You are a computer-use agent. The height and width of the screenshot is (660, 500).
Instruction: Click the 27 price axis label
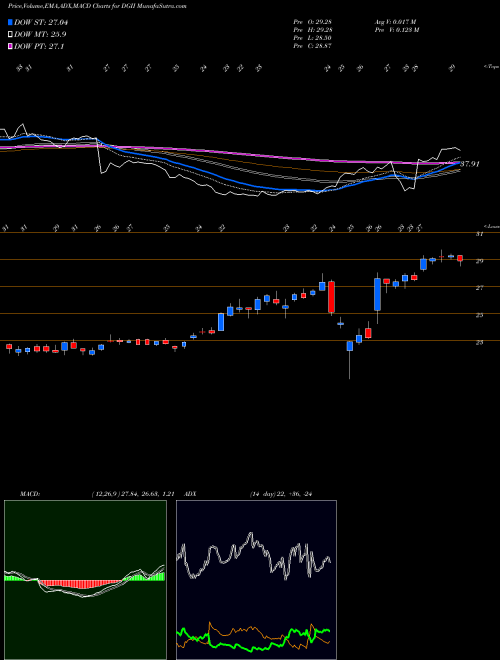tap(479, 288)
